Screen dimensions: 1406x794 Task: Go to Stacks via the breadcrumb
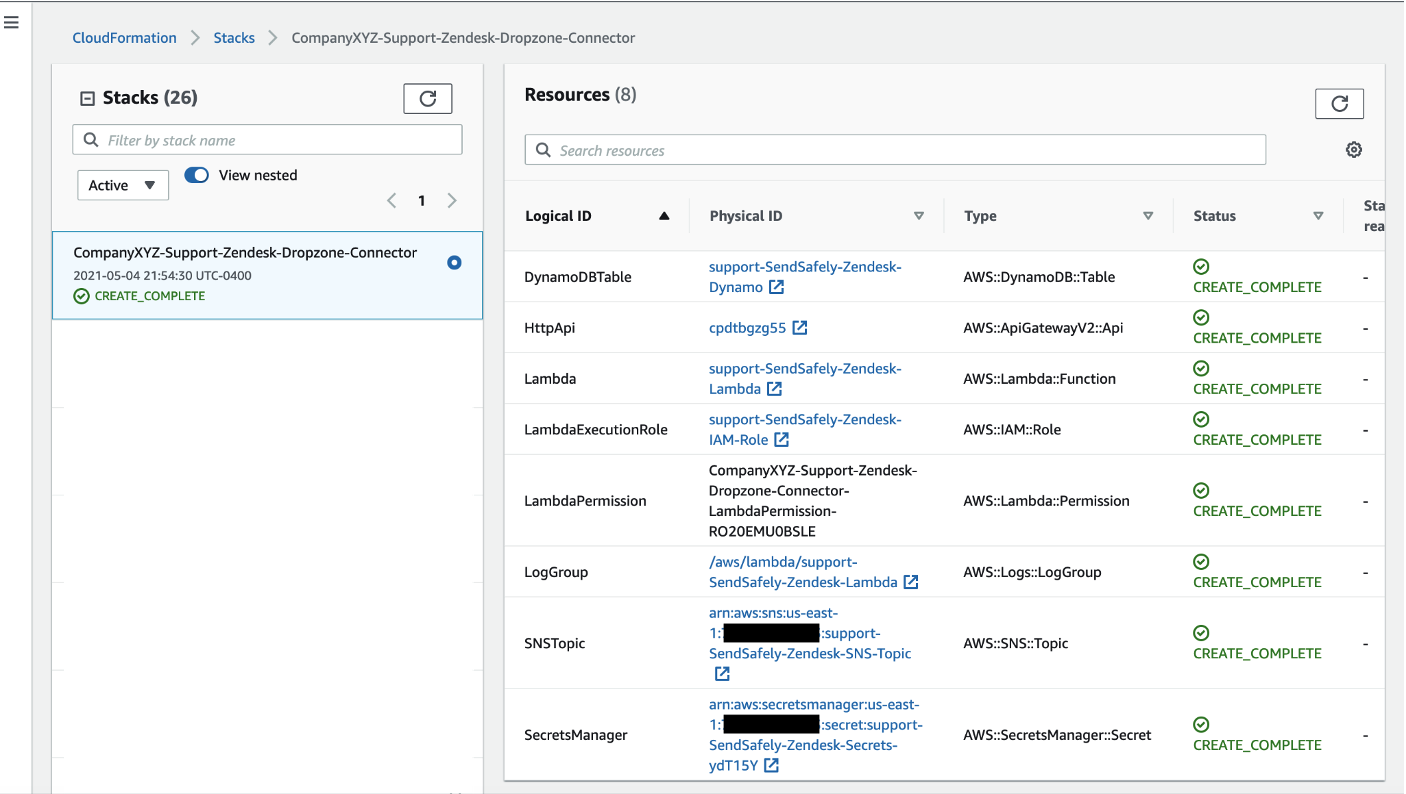click(x=234, y=37)
